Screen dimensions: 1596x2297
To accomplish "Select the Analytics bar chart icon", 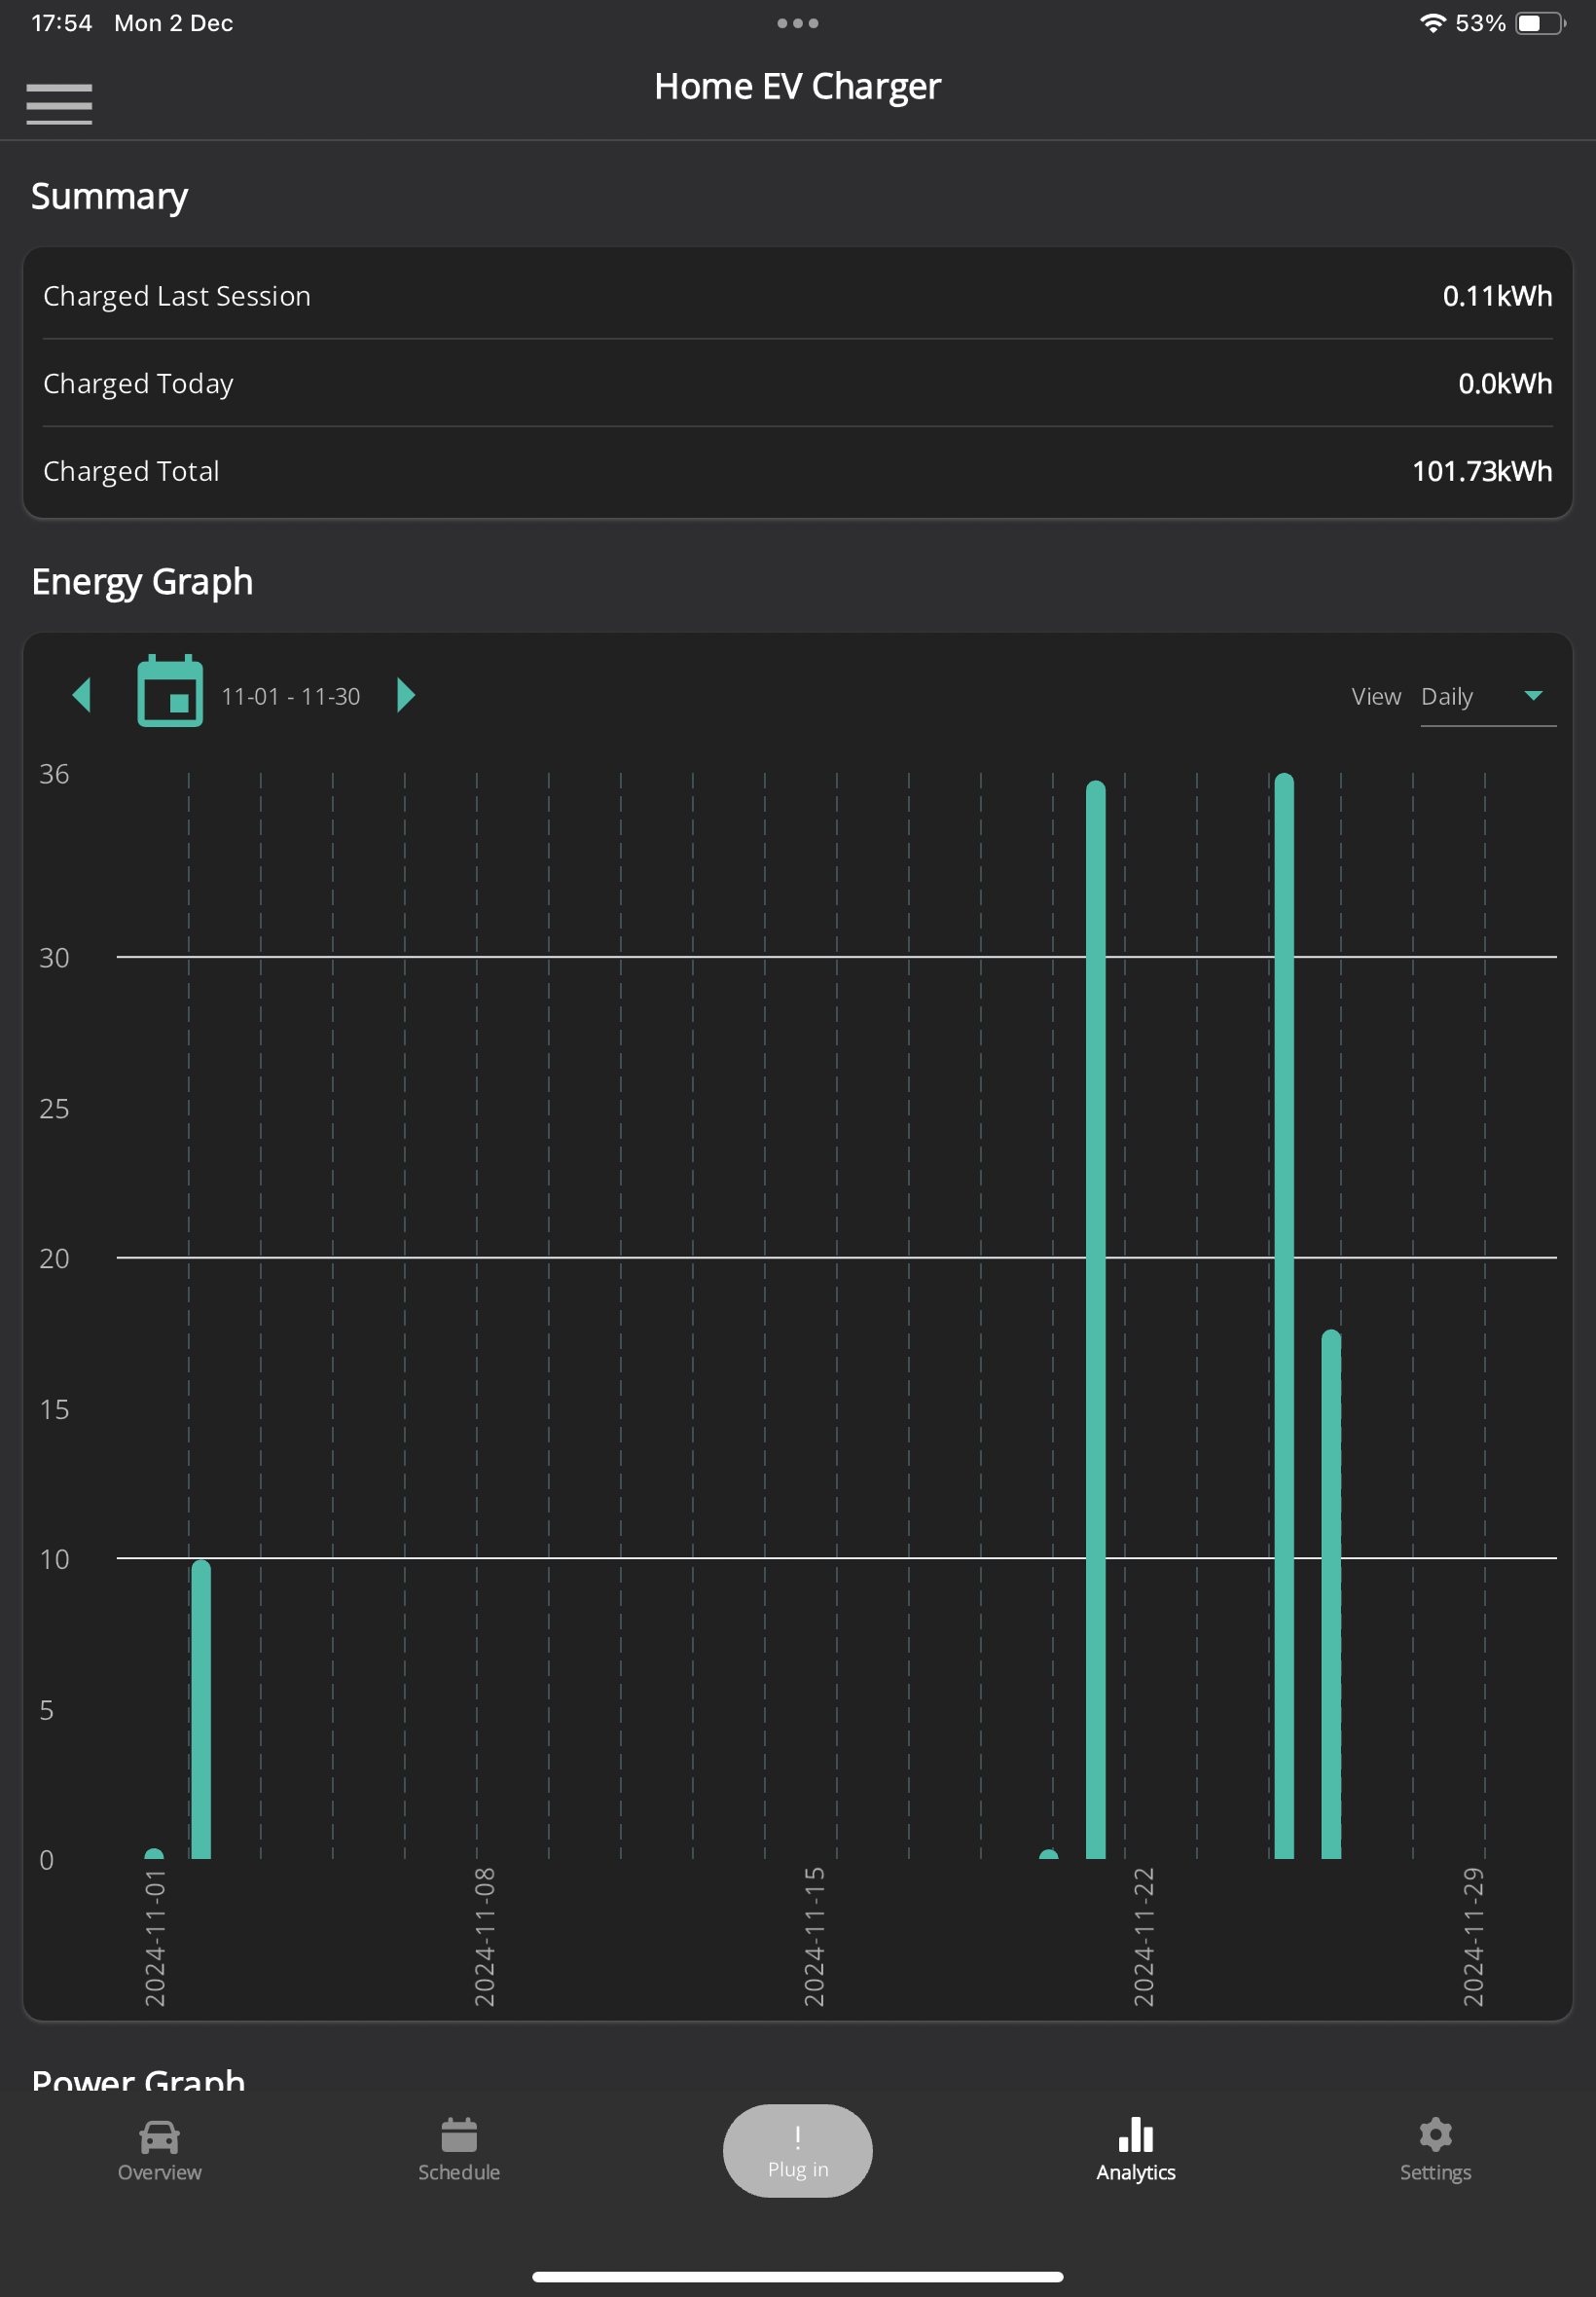I will point(1136,2135).
